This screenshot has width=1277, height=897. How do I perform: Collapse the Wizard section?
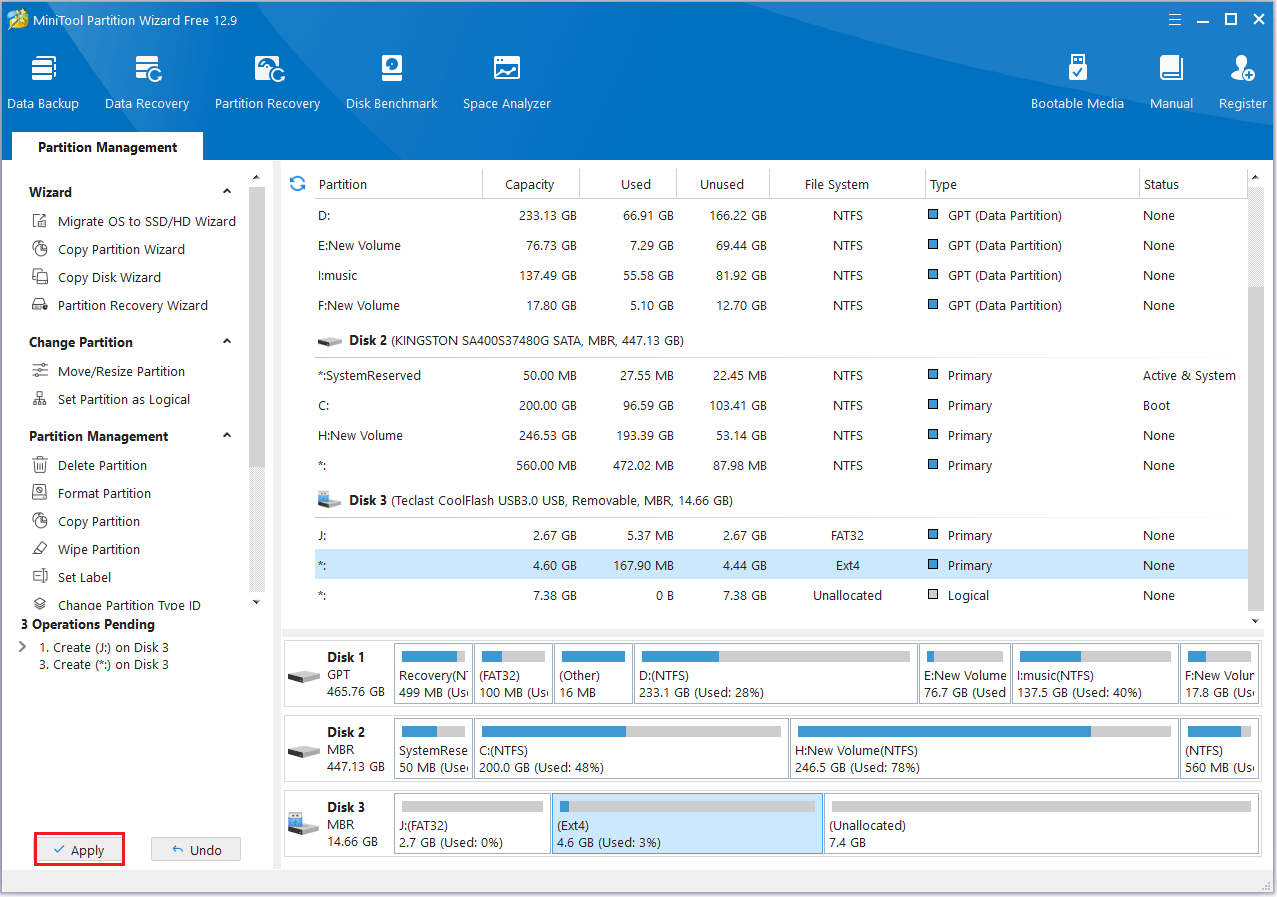click(x=227, y=192)
